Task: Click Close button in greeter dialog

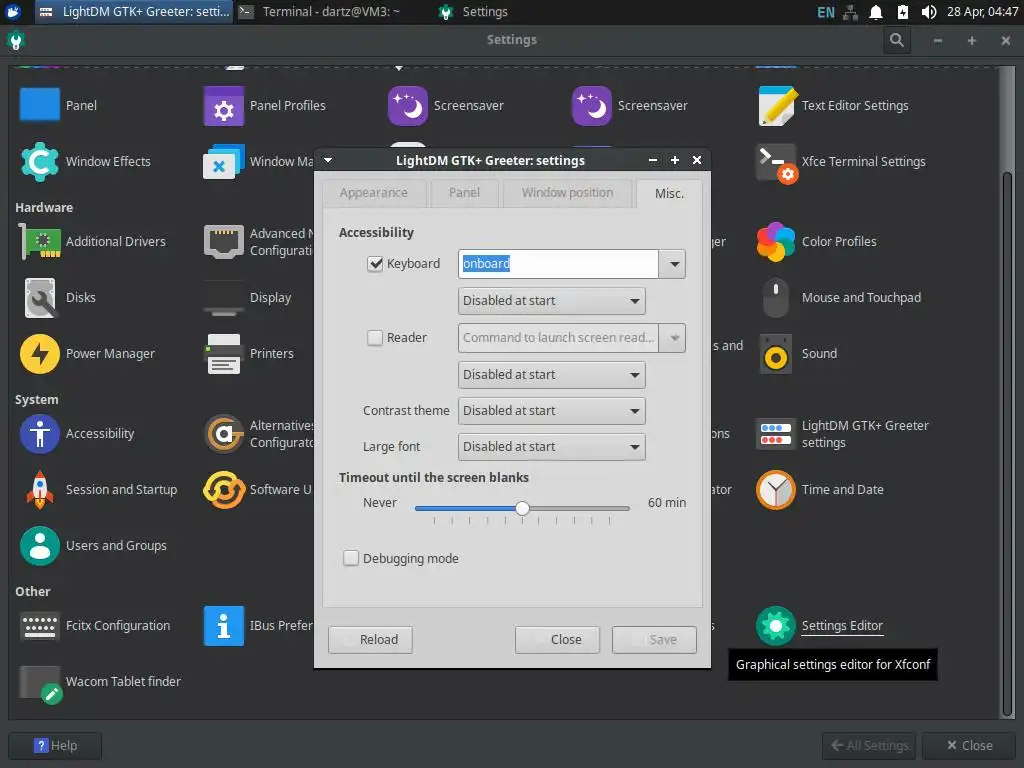Action: [x=557, y=639]
